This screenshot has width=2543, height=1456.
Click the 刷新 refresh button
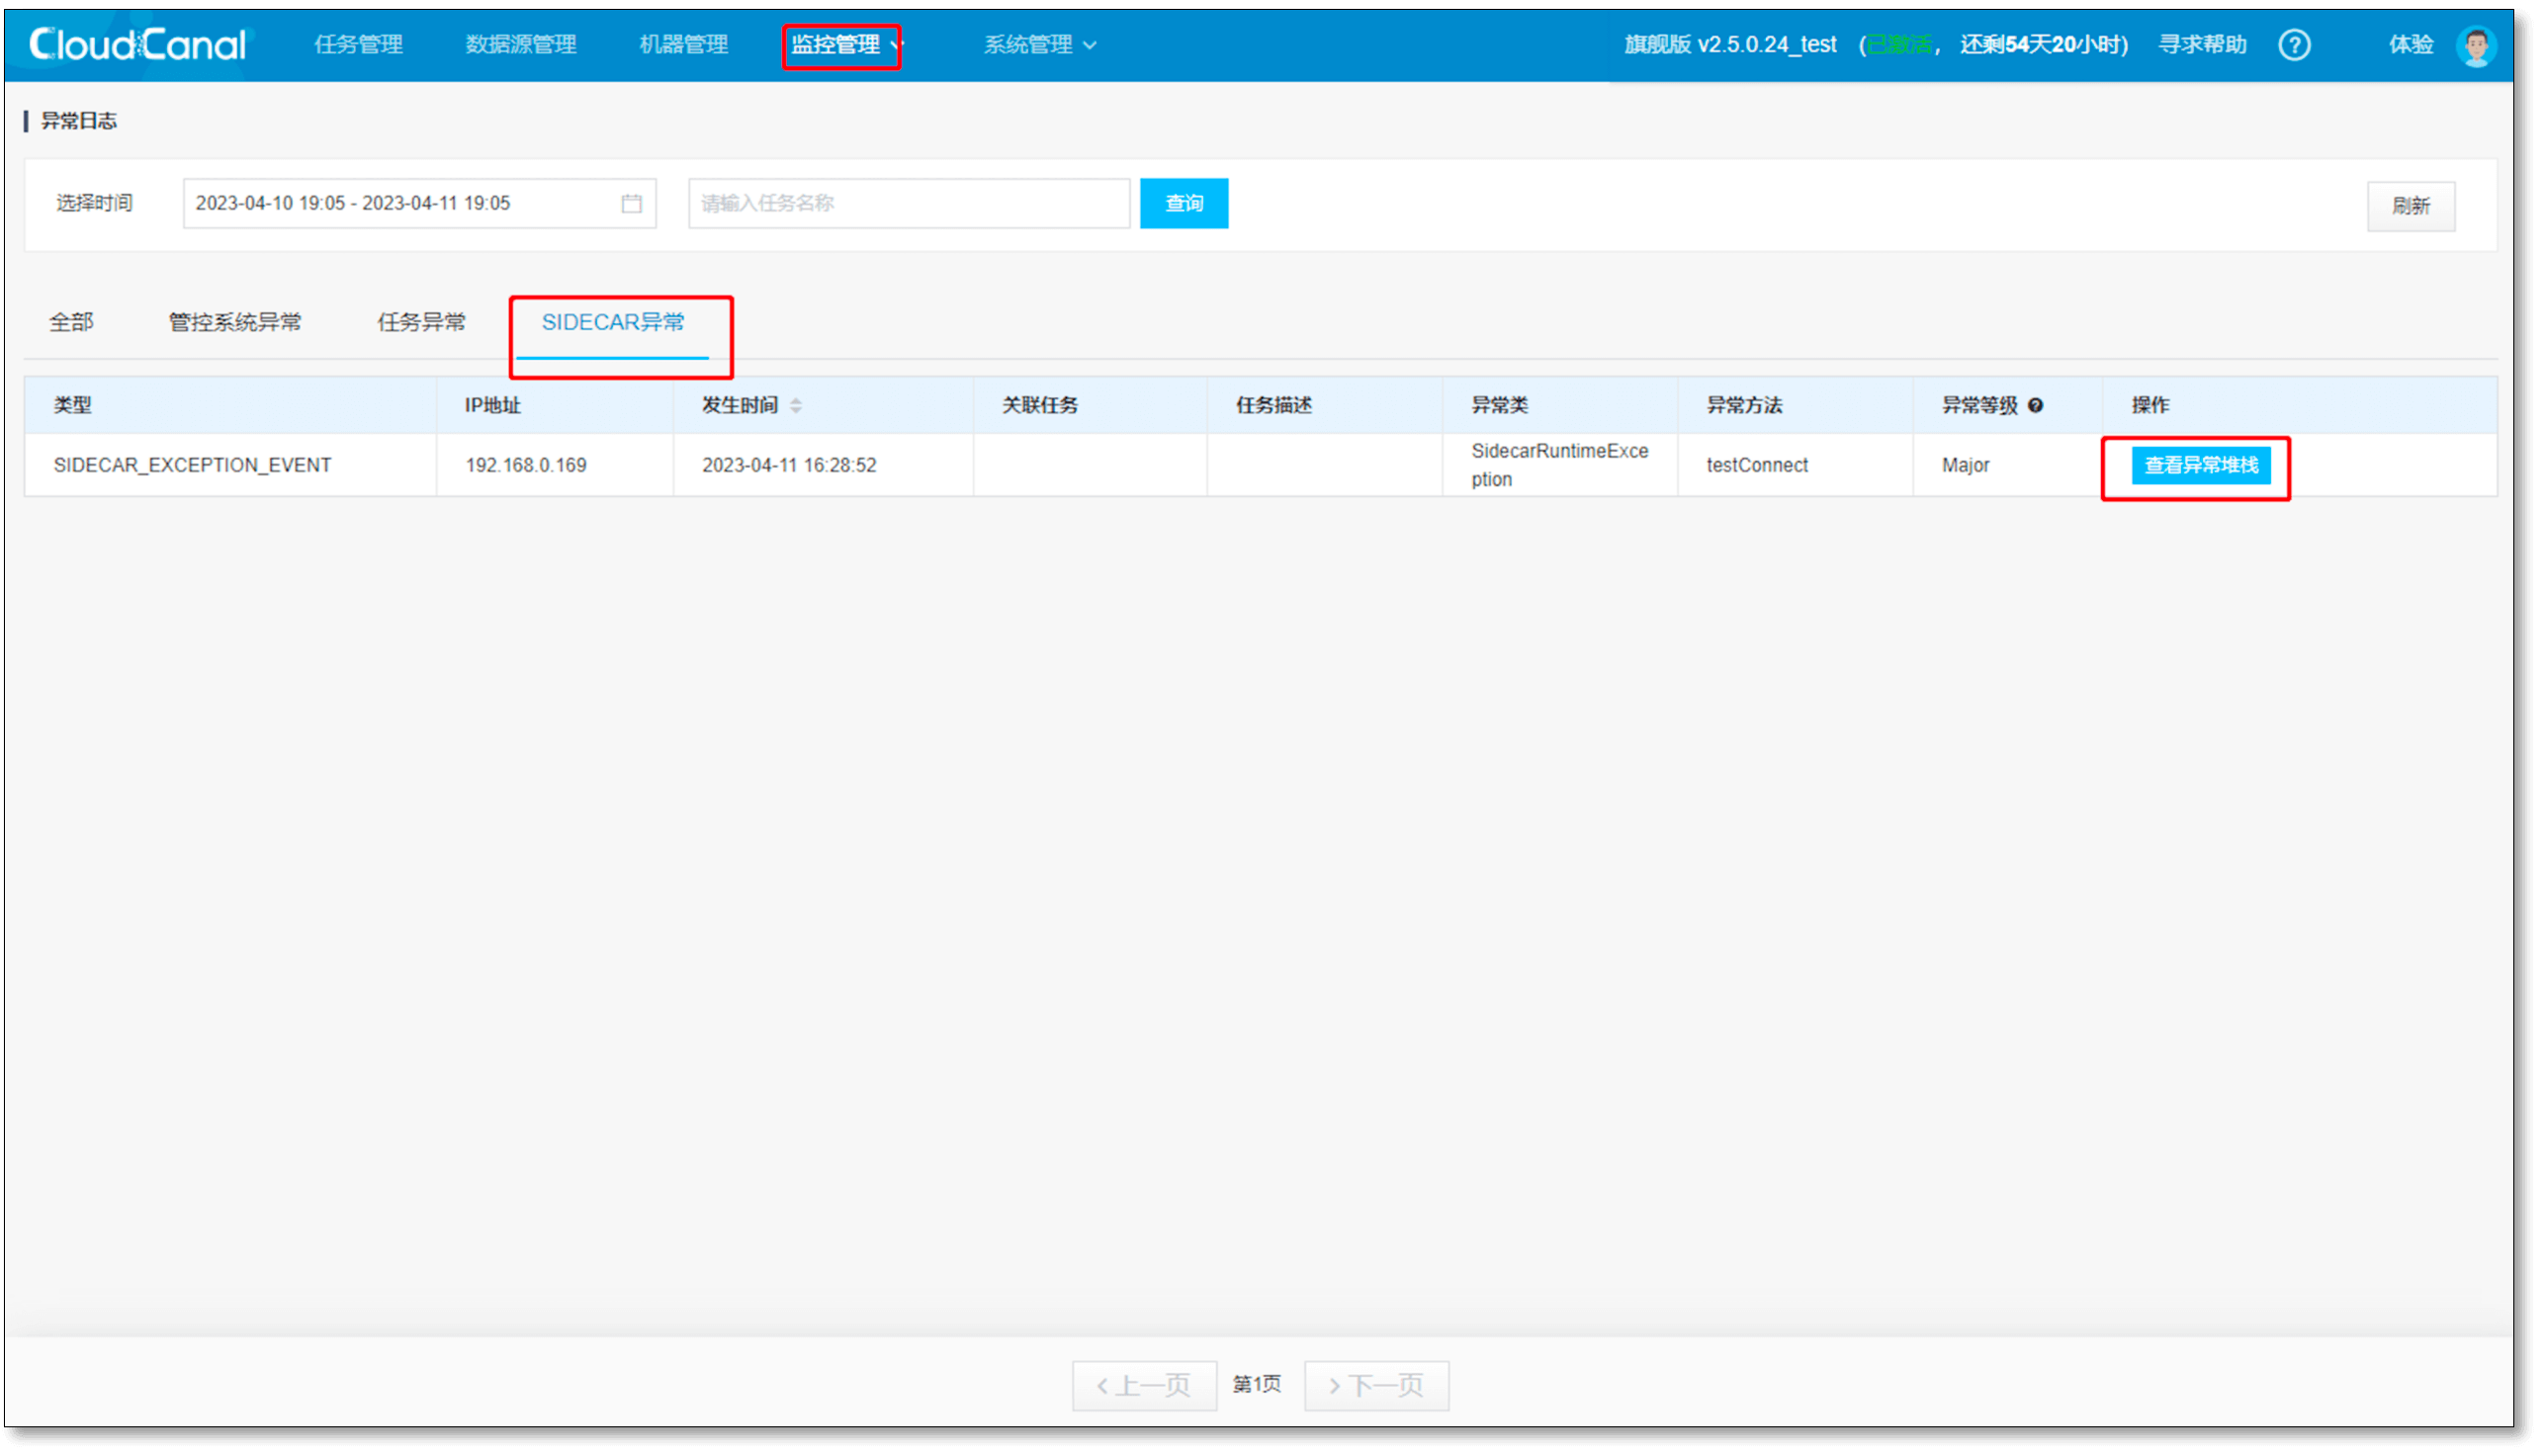click(x=2410, y=206)
